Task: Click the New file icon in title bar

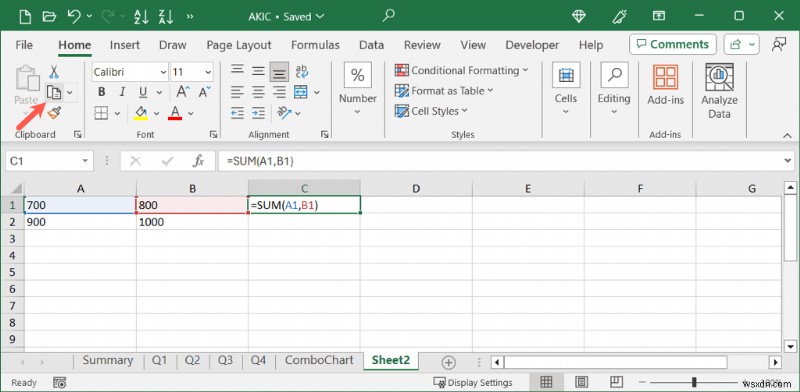Action: pyautogui.click(x=24, y=16)
